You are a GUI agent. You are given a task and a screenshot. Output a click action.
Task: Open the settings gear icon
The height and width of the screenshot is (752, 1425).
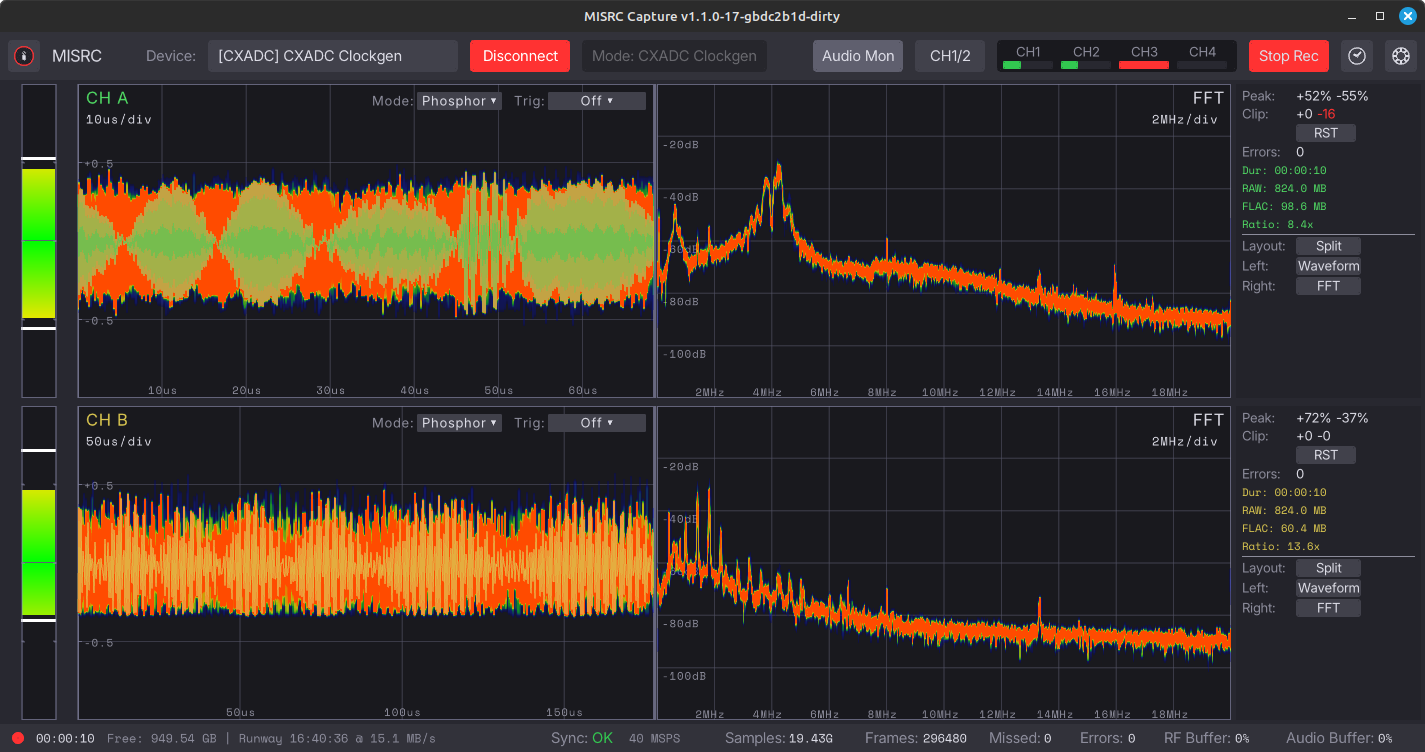point(1401,56)
